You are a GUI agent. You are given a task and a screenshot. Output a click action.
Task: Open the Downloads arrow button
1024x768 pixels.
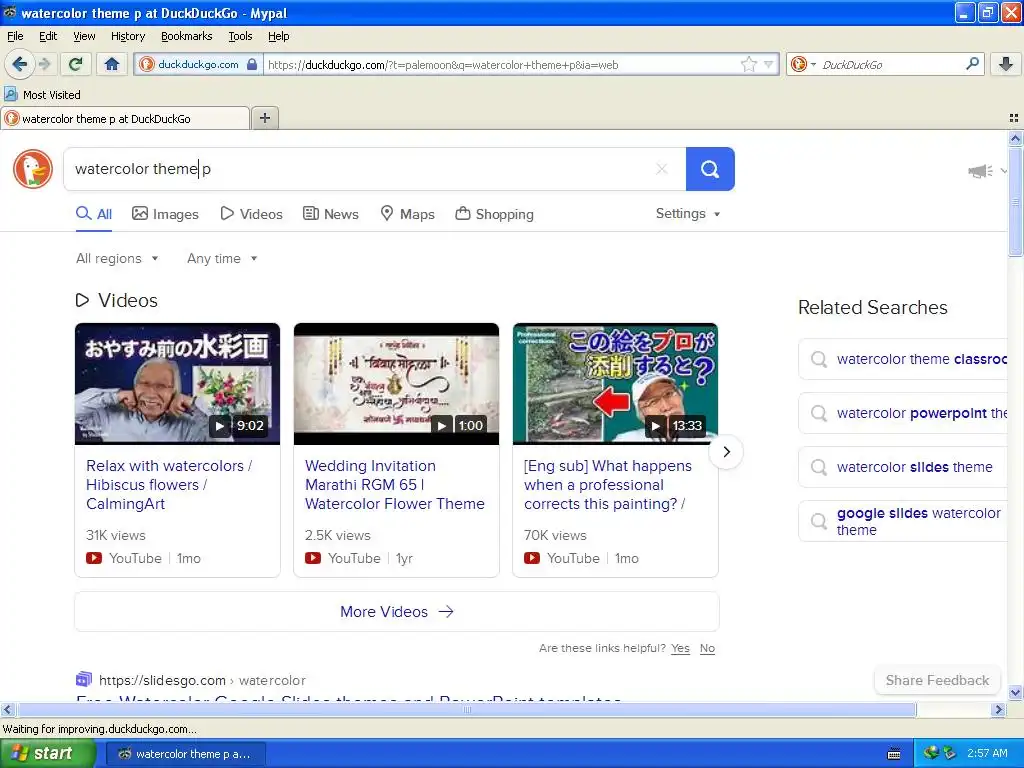(x=1006, y=64)
